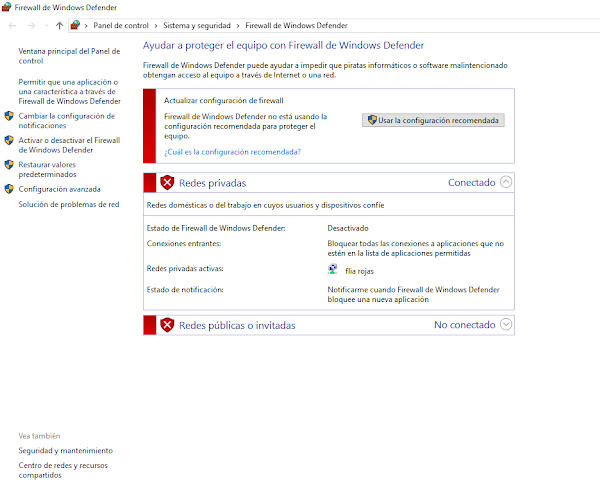The image size is (600, 486).
Task: Click Usar la configuración recomendada button
Action: point(433,120)
